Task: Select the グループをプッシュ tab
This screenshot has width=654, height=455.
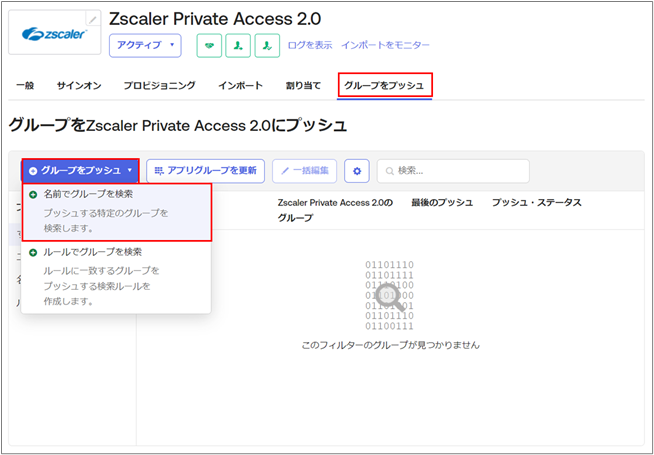Action: point(384,86)
